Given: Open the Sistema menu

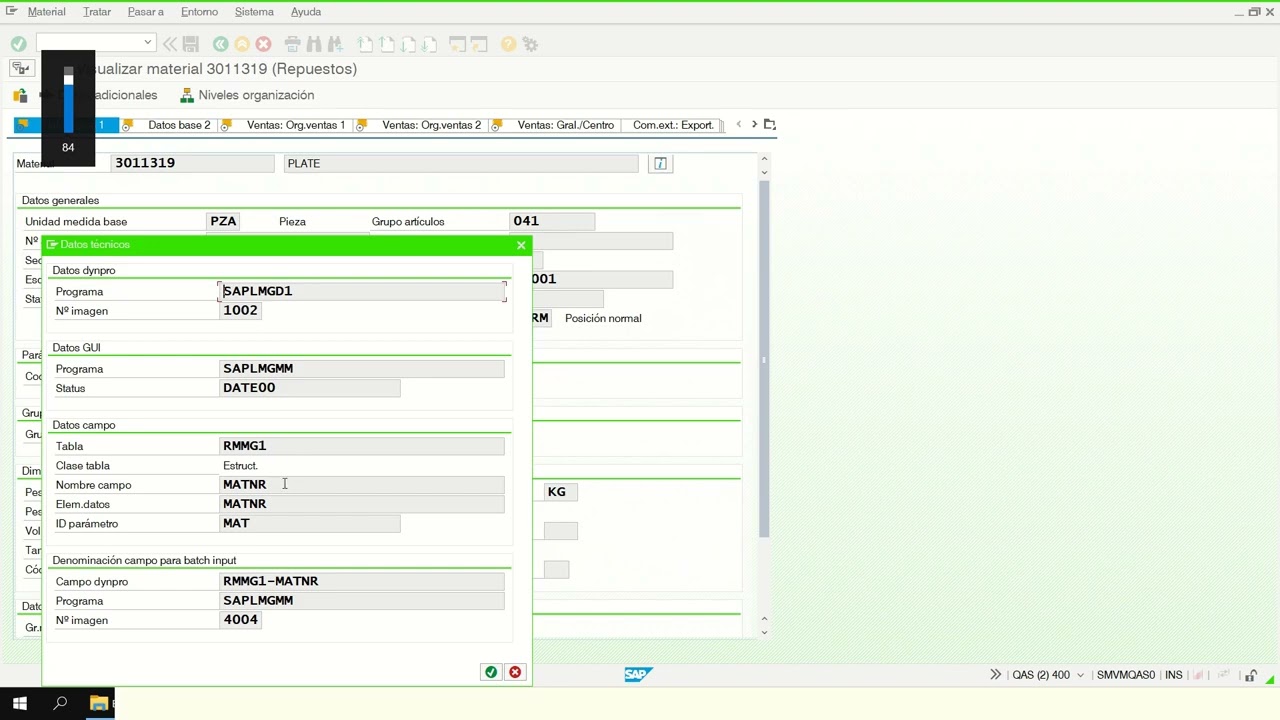Looking at the screenshot, I should point(254,12).
